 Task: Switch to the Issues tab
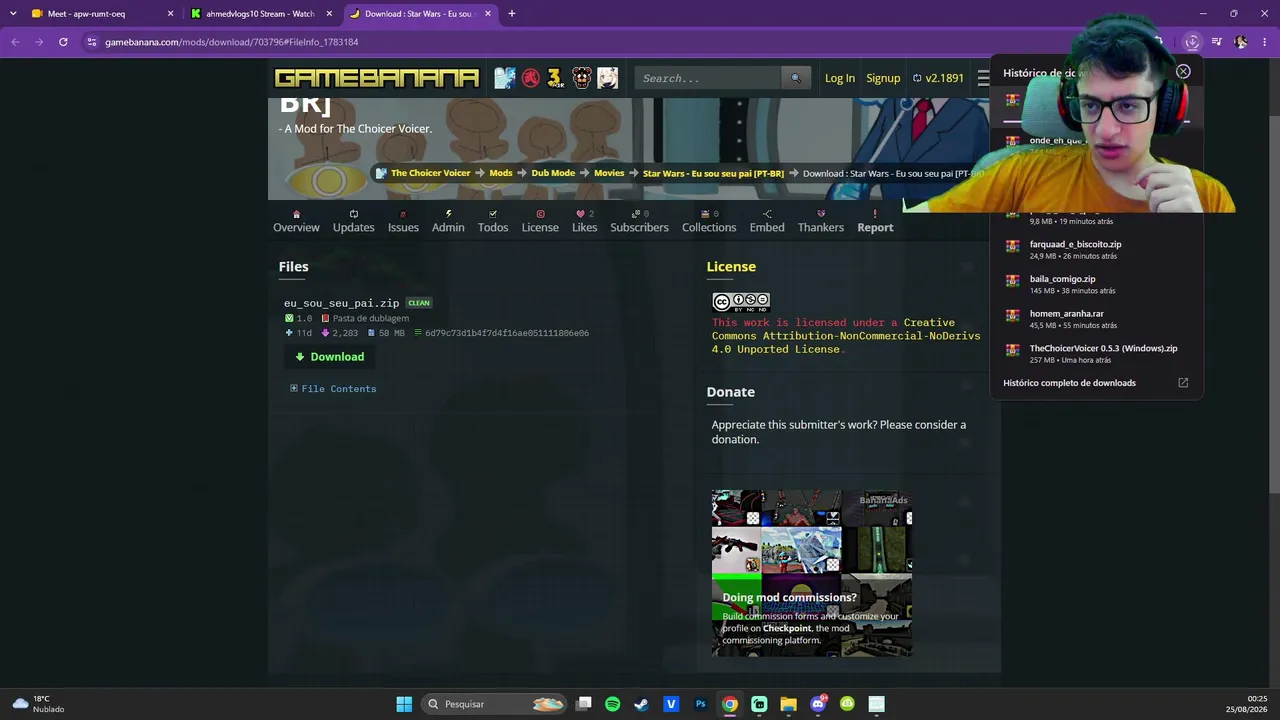click(x=403, y=221)
